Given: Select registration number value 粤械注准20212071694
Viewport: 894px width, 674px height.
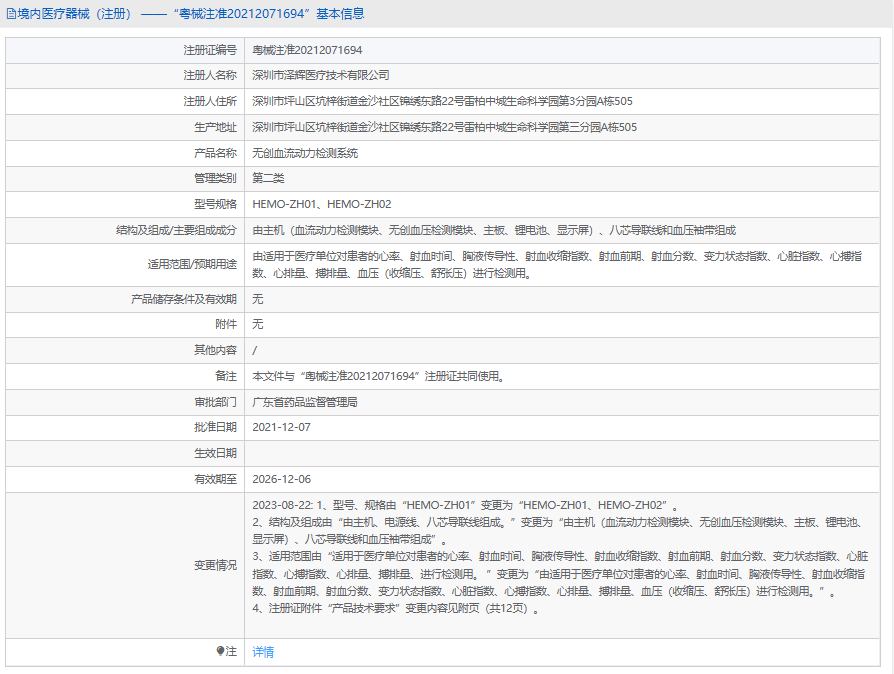Looking at the screenshot, I should [x=307, y=50].
